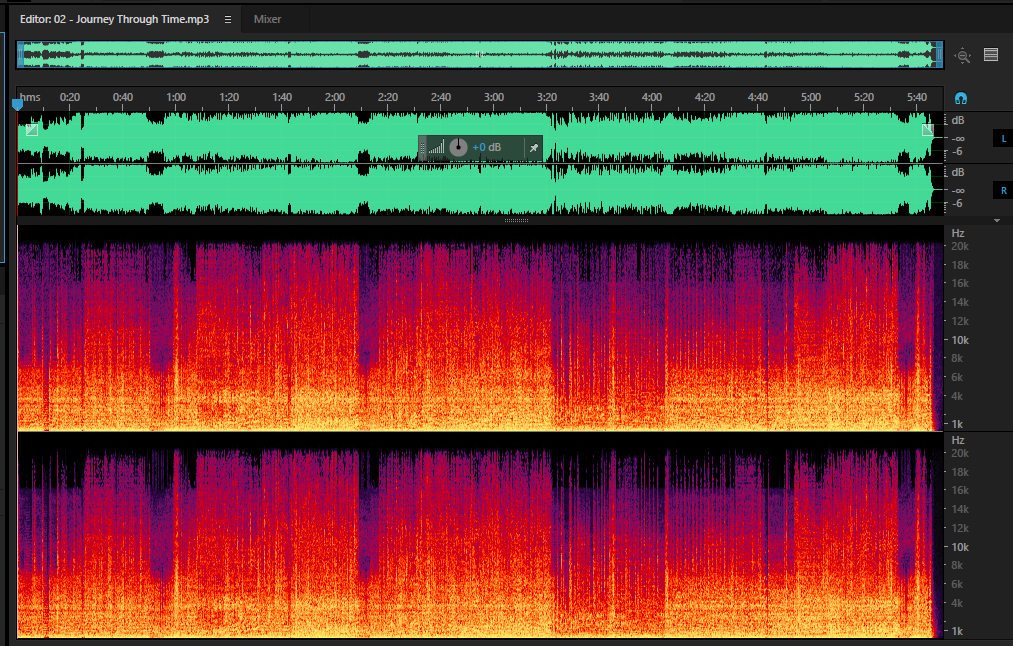Click the zoom out full magnifier icon
The image size is (1013, 646).
(963, 56)
